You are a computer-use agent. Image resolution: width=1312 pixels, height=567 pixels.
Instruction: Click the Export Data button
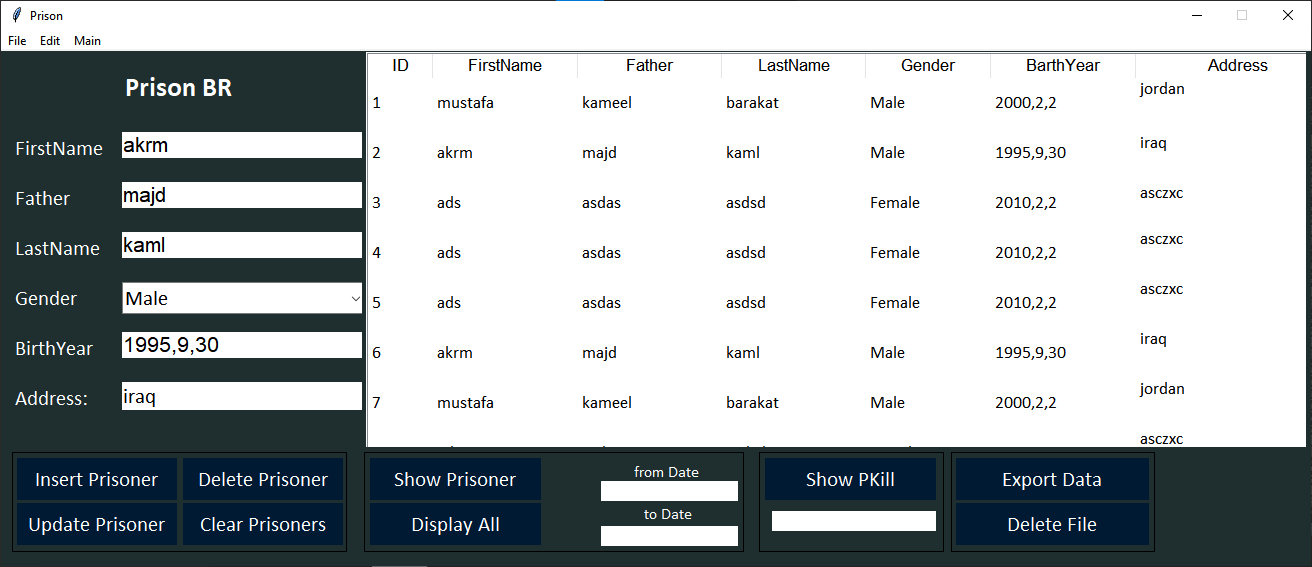click(1051, 479)
